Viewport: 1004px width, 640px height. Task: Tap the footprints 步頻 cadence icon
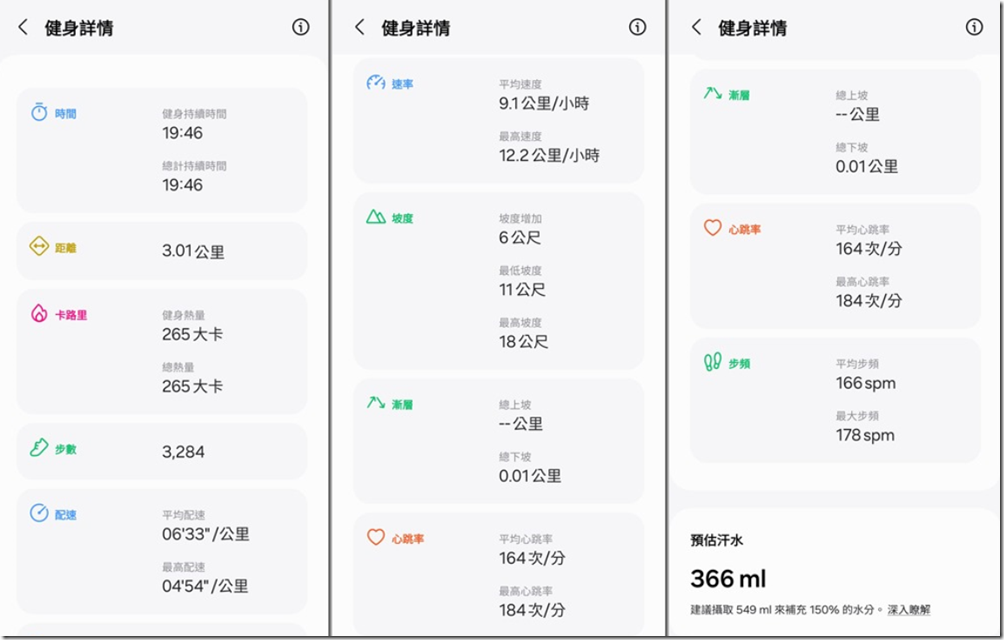(712, 362)
